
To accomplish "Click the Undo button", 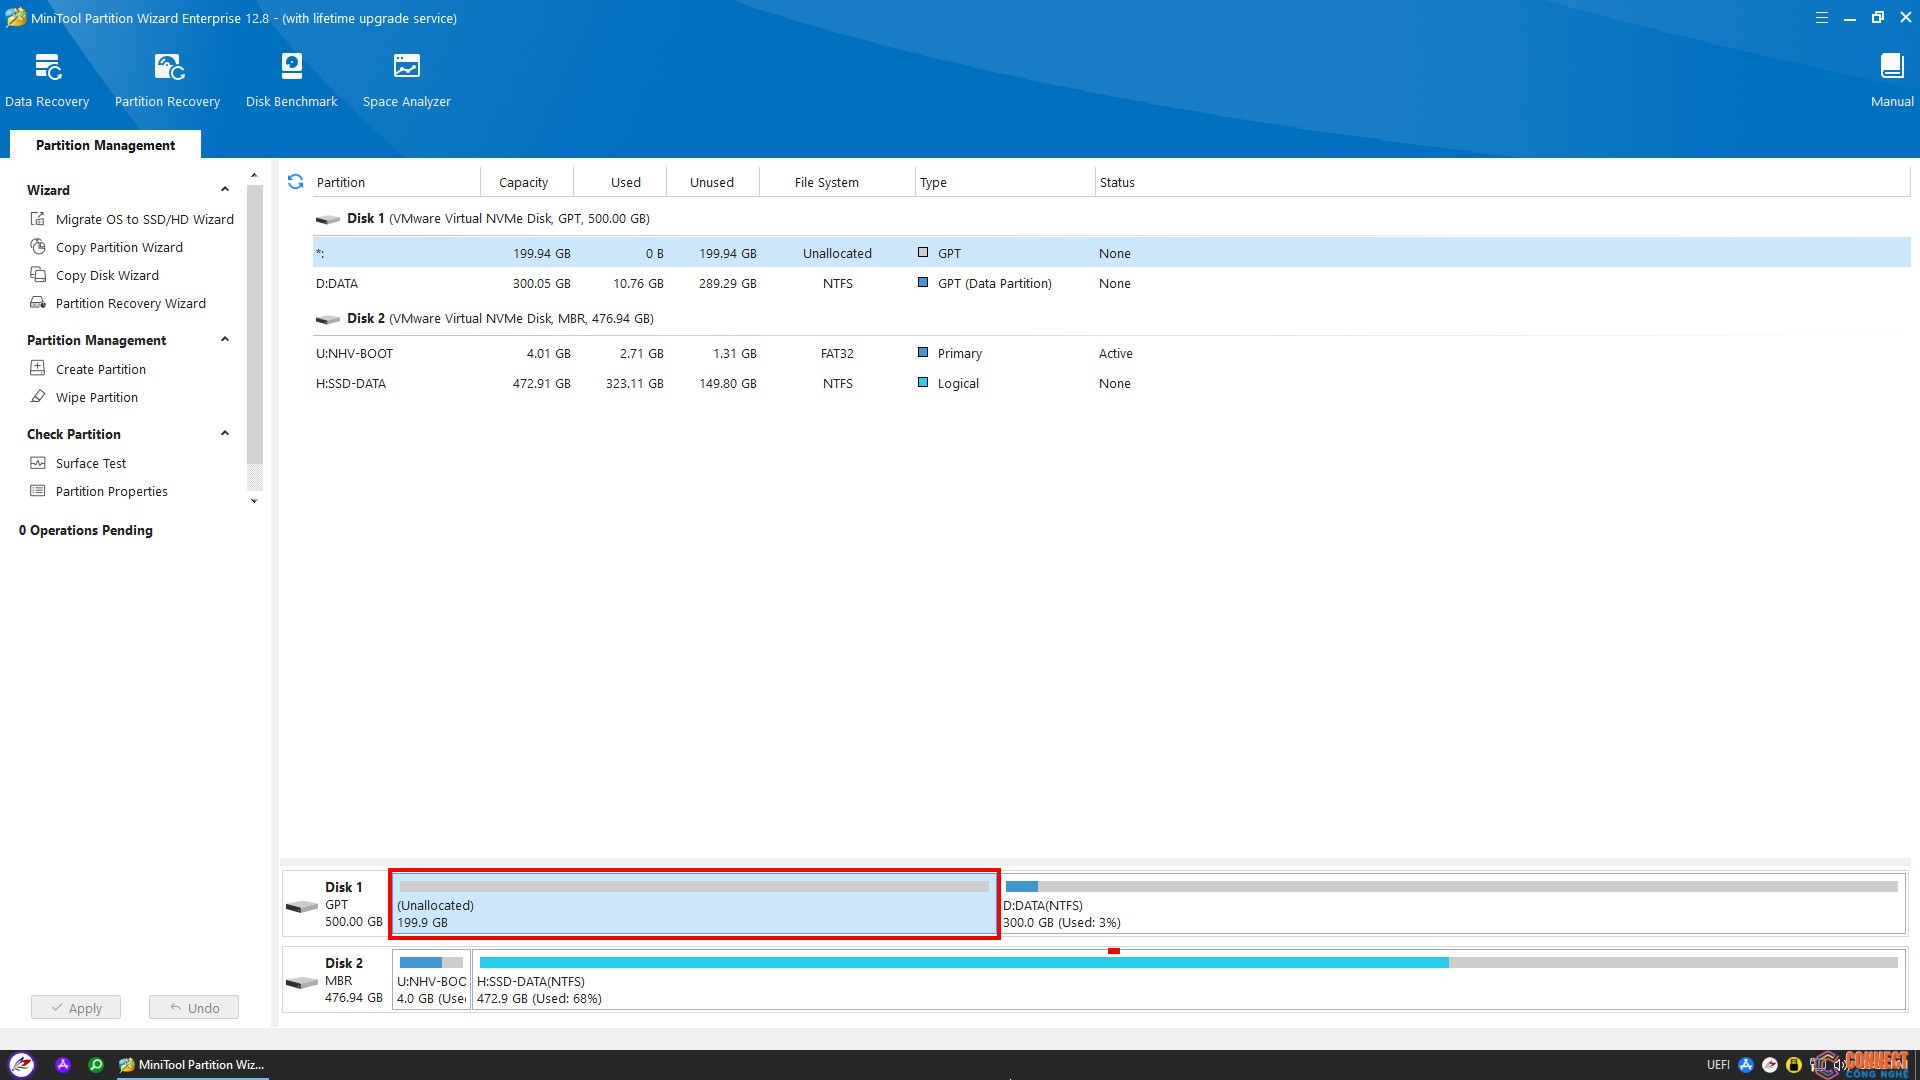I will 194,1008.
